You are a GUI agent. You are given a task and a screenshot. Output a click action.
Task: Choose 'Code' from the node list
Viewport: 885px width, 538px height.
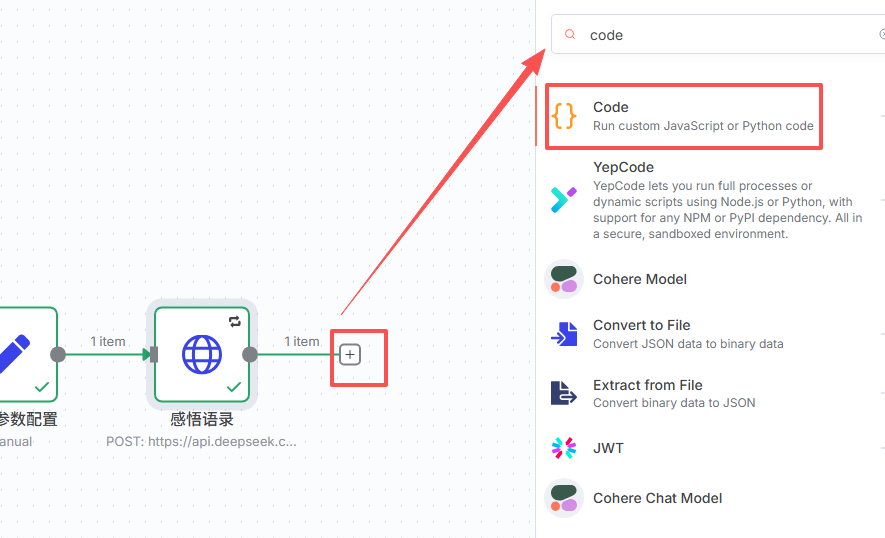click(x=611, y=107)
